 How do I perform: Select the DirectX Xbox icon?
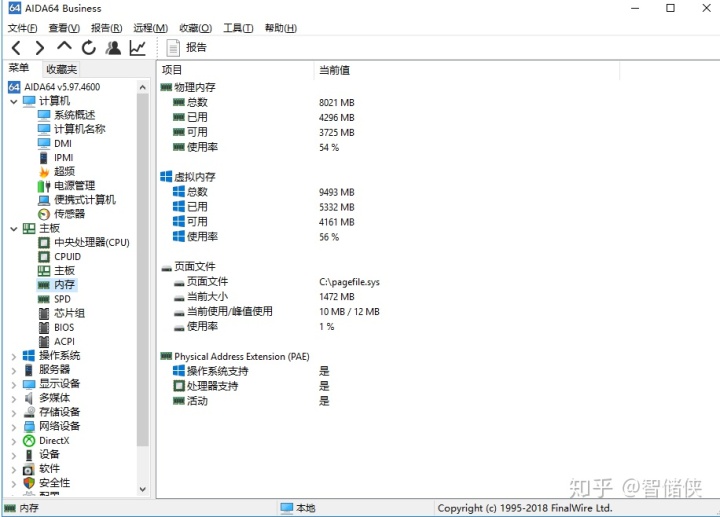[29, 441]
